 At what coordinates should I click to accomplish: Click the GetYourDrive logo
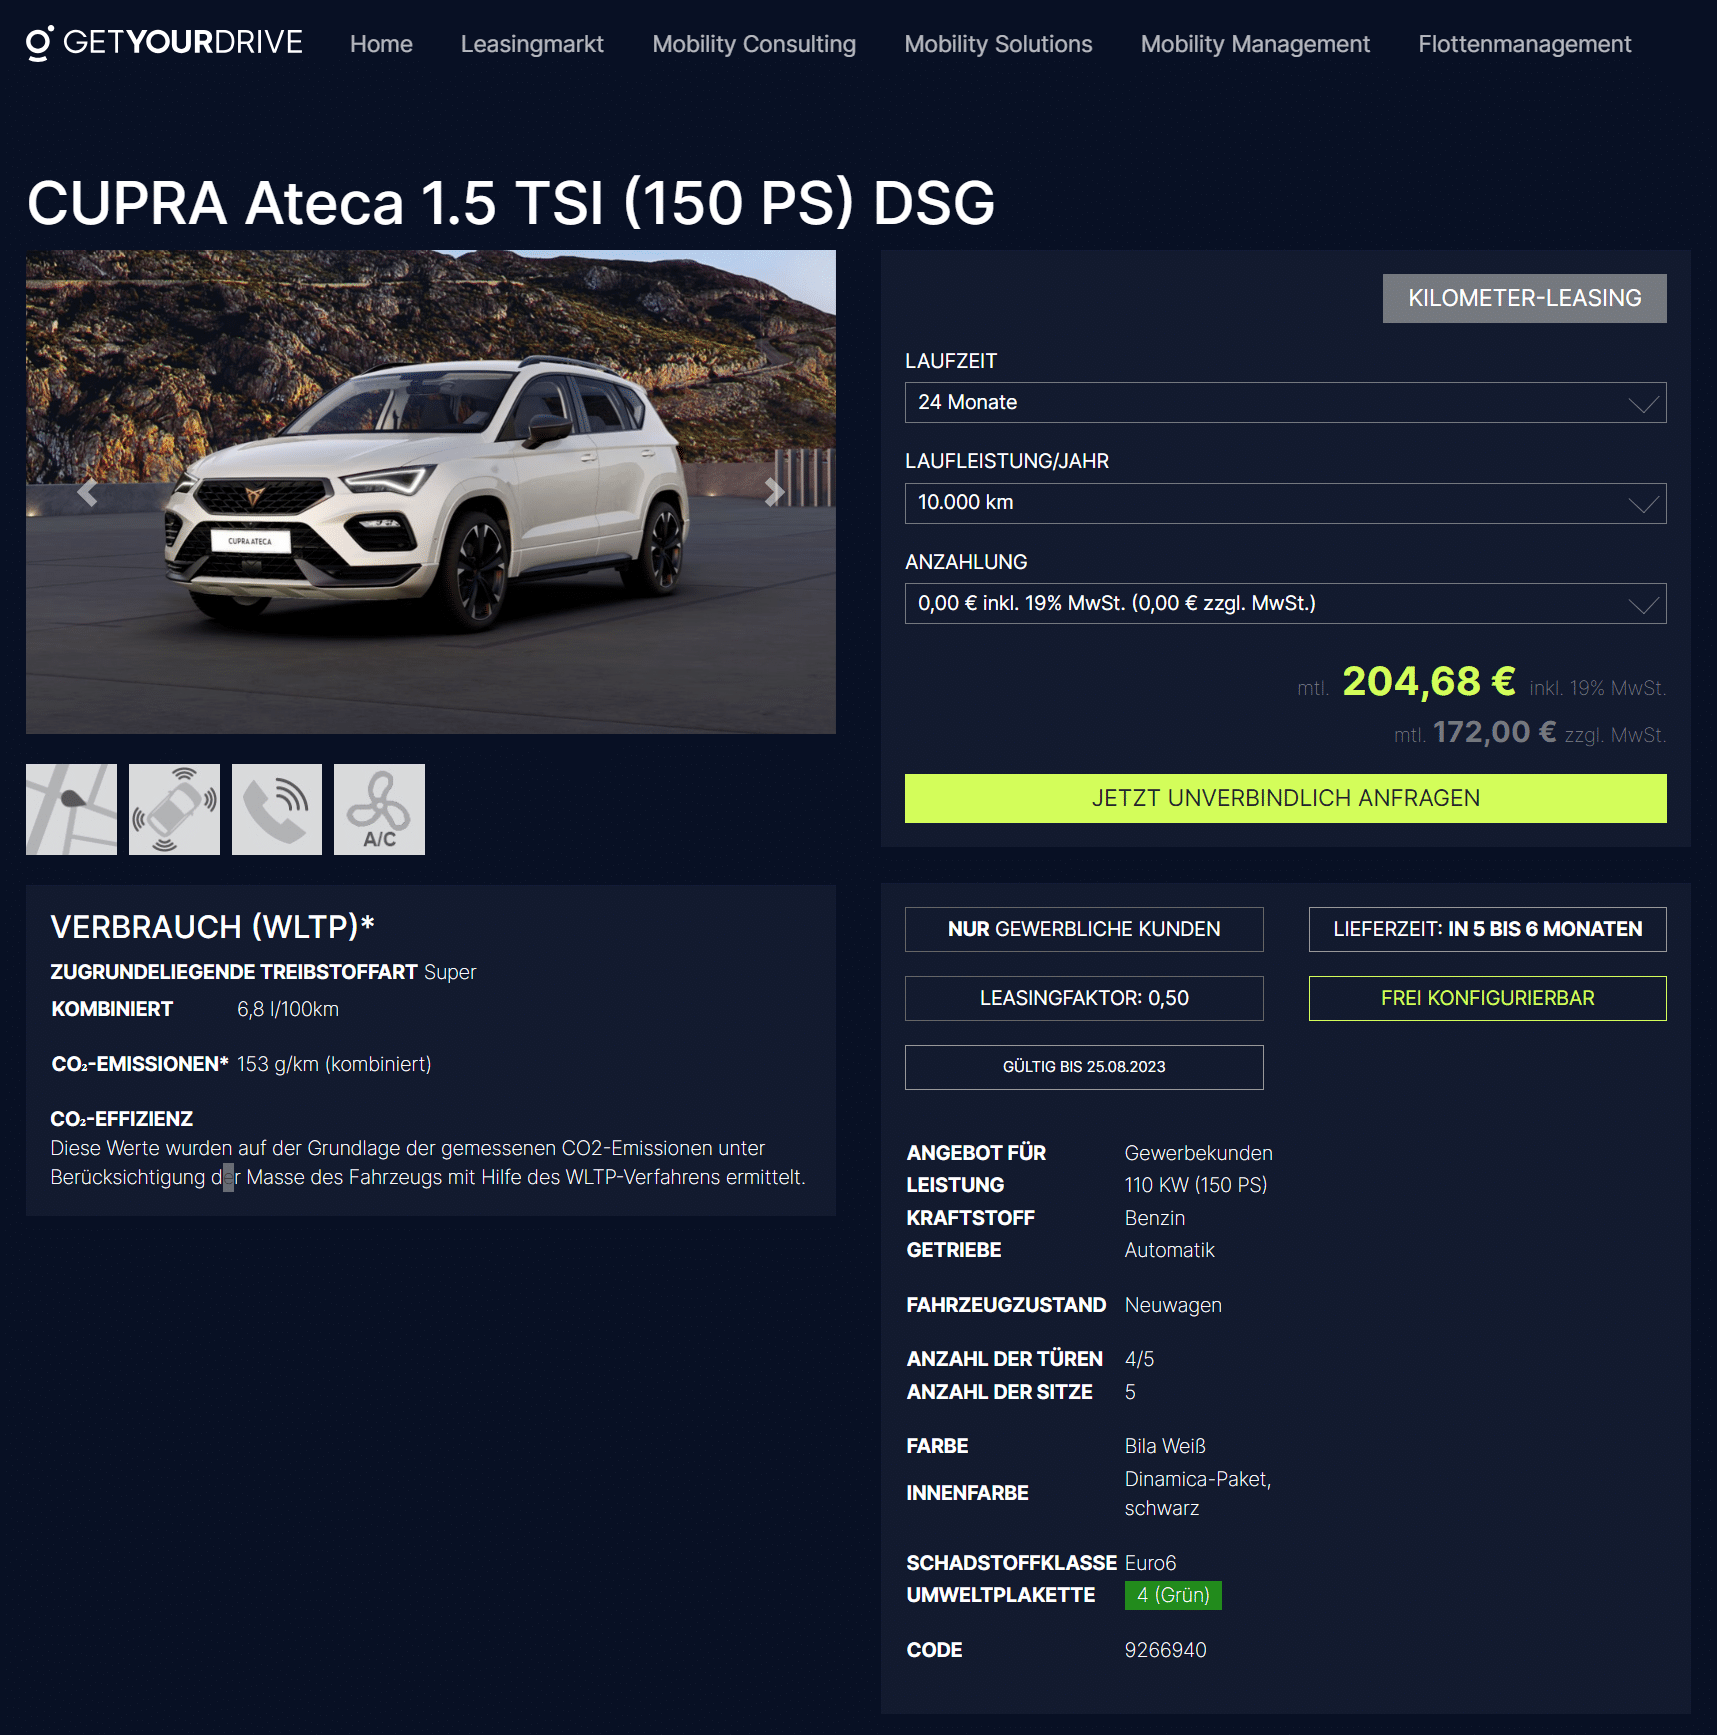coord(164,43)
